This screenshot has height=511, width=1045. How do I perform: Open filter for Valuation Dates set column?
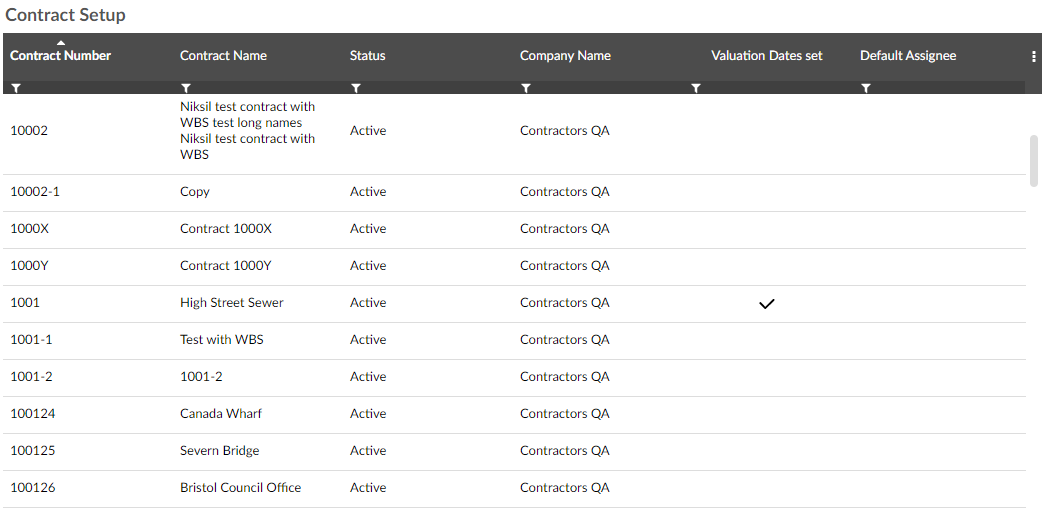click(x=696, y=89)
